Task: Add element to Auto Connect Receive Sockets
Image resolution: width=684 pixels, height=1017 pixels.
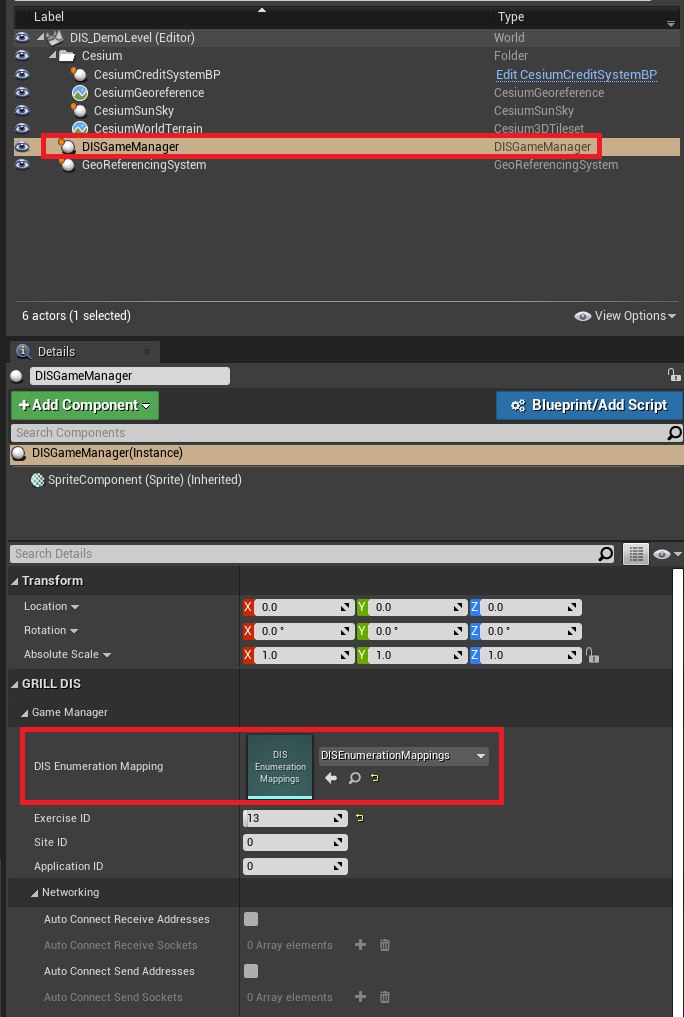Action: point(360,945)
